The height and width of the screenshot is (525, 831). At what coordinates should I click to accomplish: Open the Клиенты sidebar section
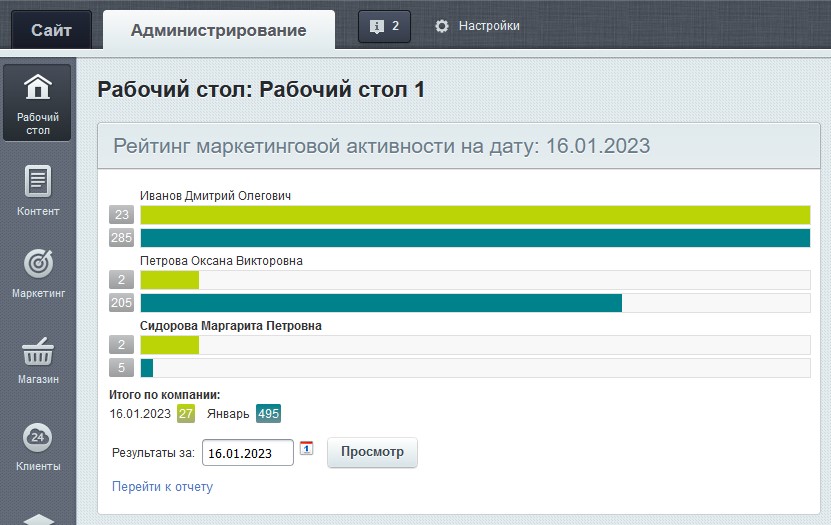[38, 446]
